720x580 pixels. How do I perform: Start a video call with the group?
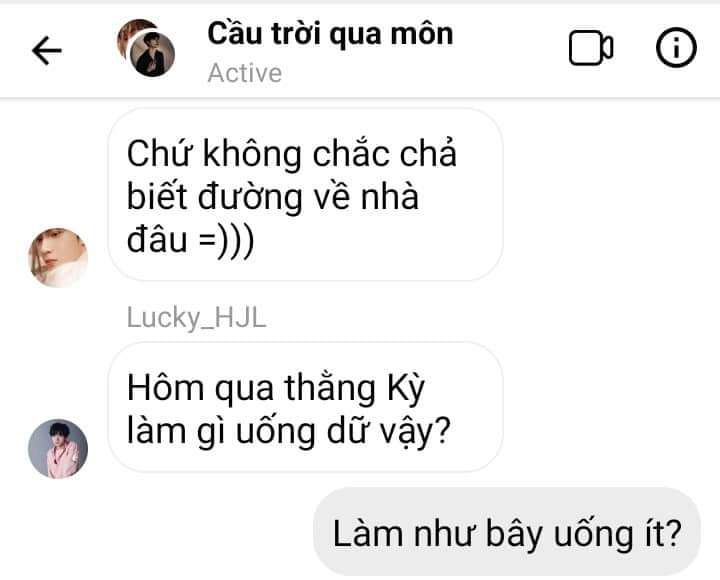pos(591,48)
